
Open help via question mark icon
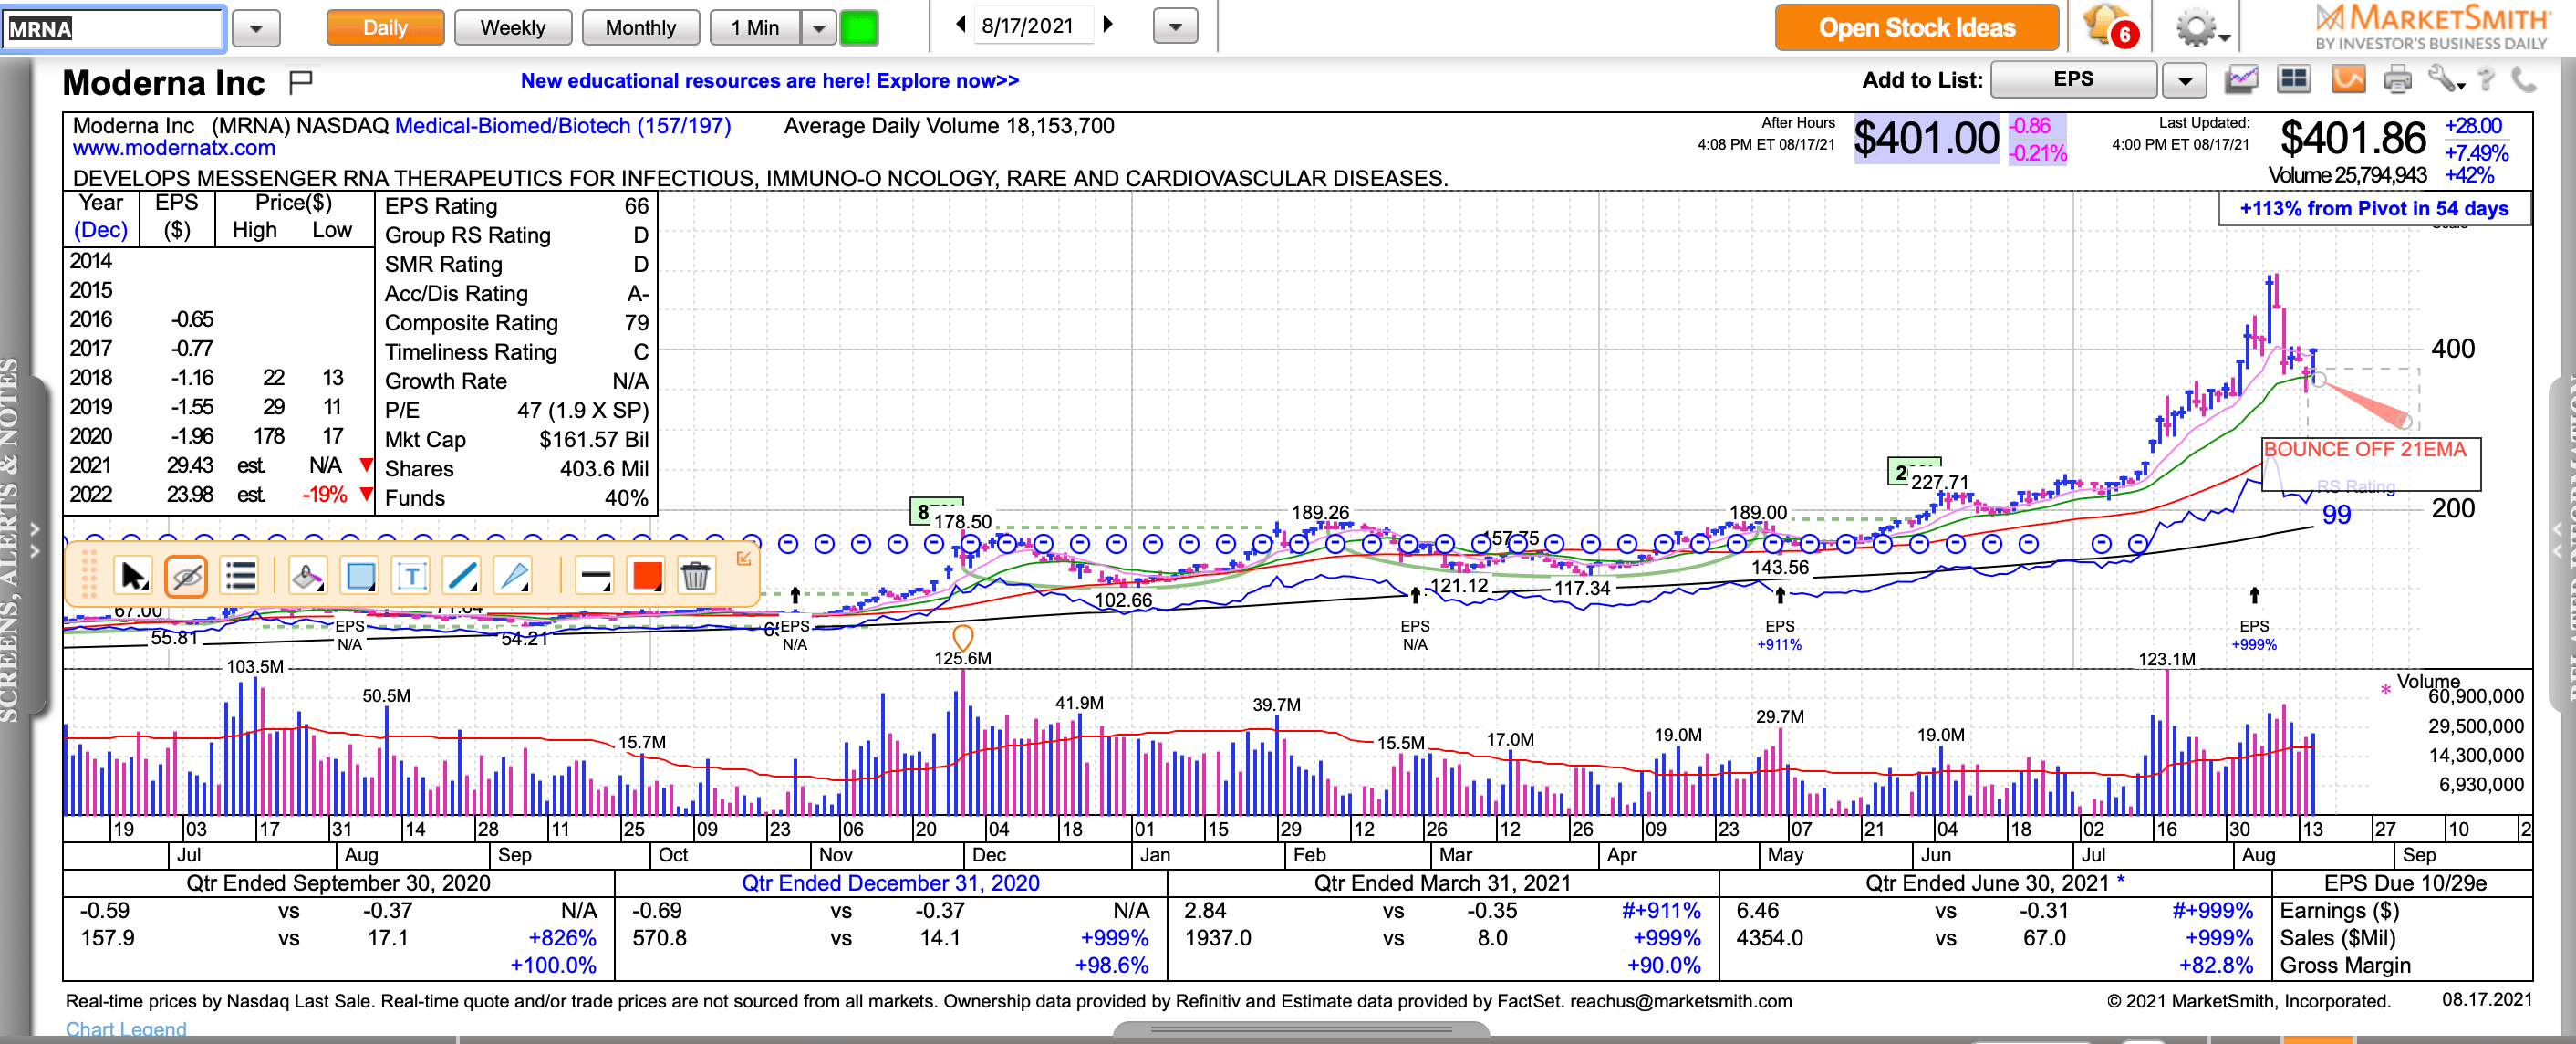click(x=2487, y=80)
